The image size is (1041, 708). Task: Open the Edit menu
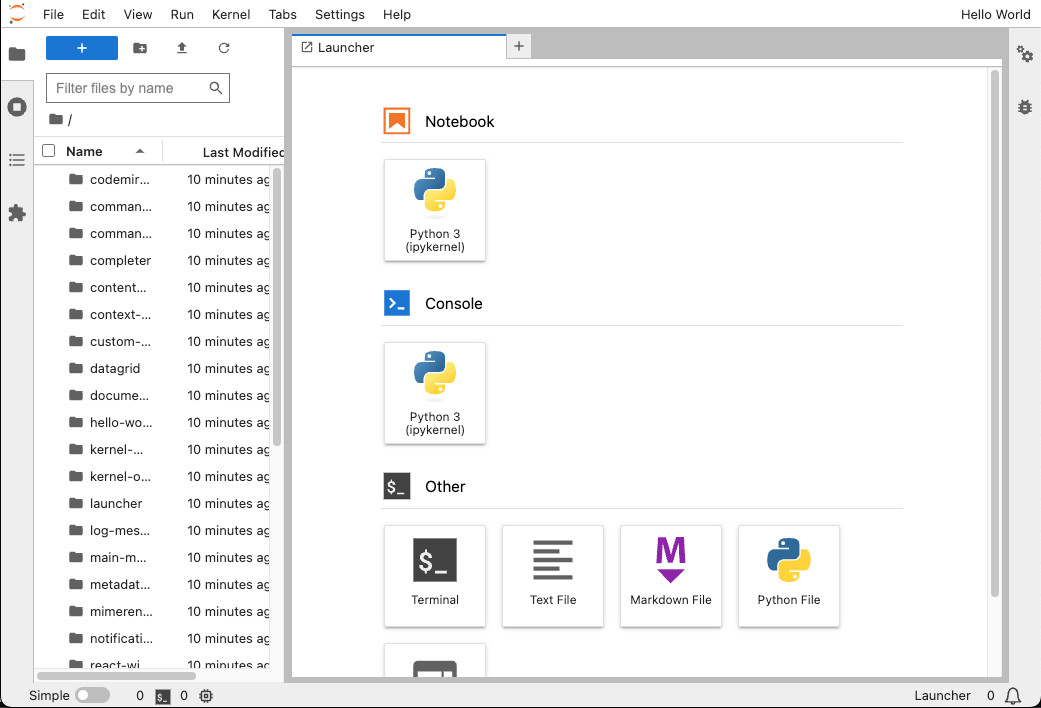[94, 14]
